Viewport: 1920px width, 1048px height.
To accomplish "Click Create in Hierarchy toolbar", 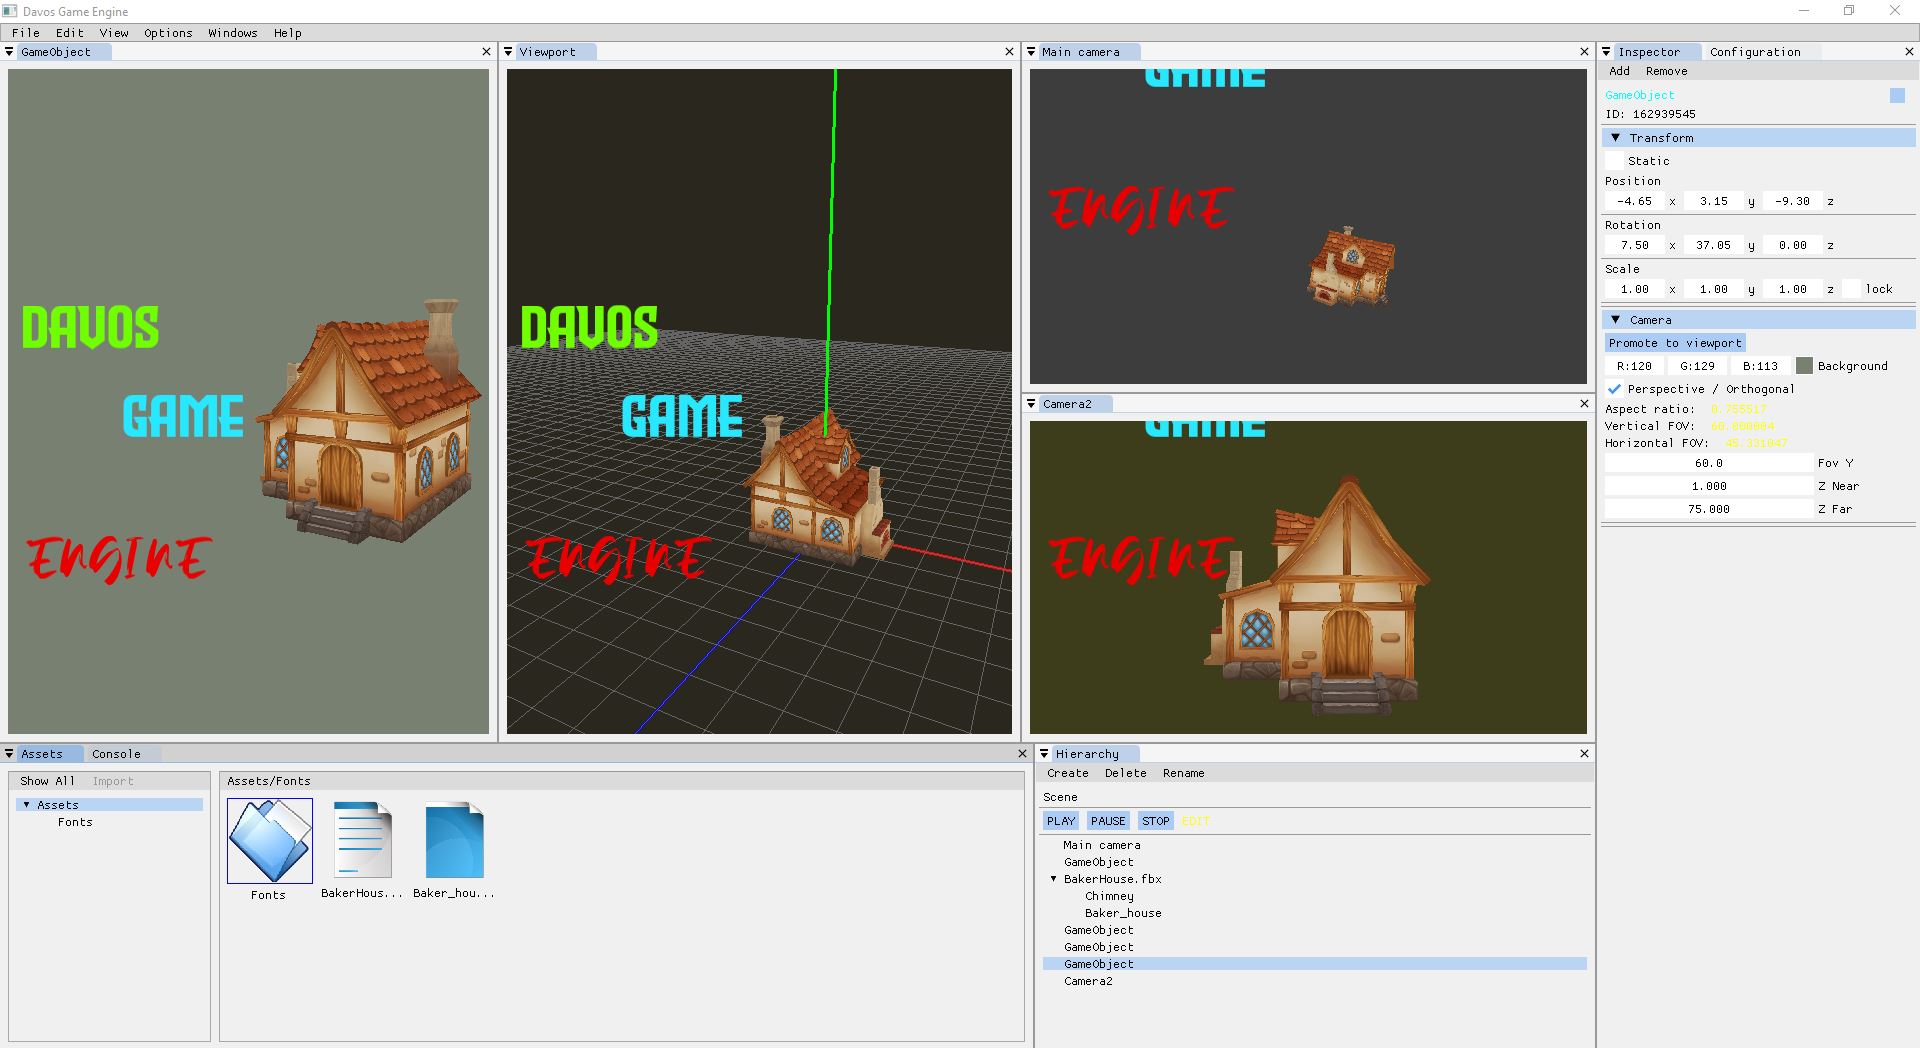I will [x=1068, y=774].
